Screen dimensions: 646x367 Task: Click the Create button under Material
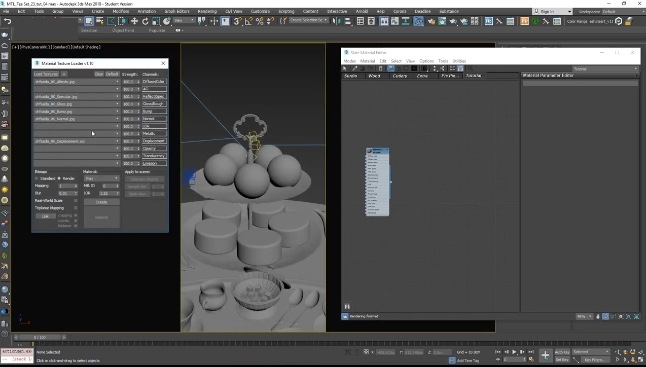click(x=102, y=202)
